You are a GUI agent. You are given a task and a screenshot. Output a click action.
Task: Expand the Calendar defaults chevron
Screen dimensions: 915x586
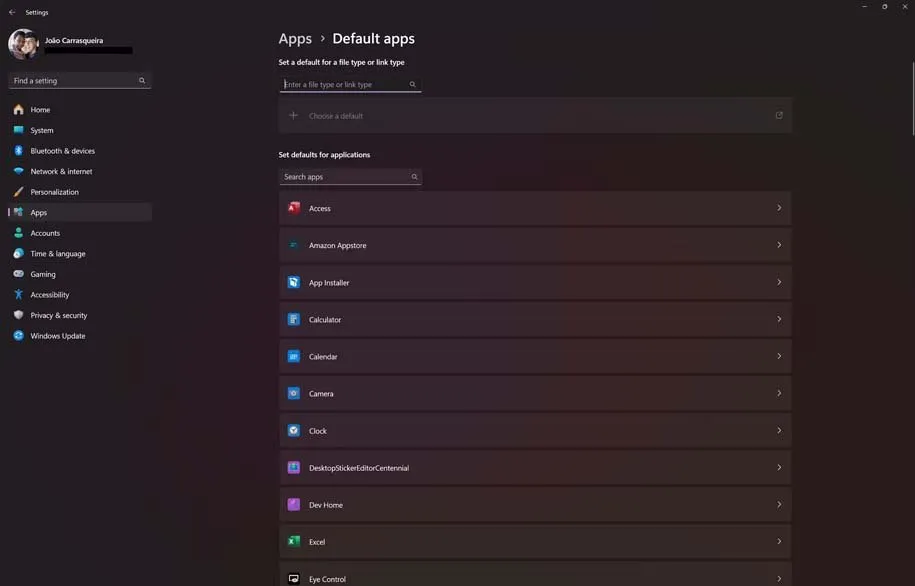pos(779,357)
